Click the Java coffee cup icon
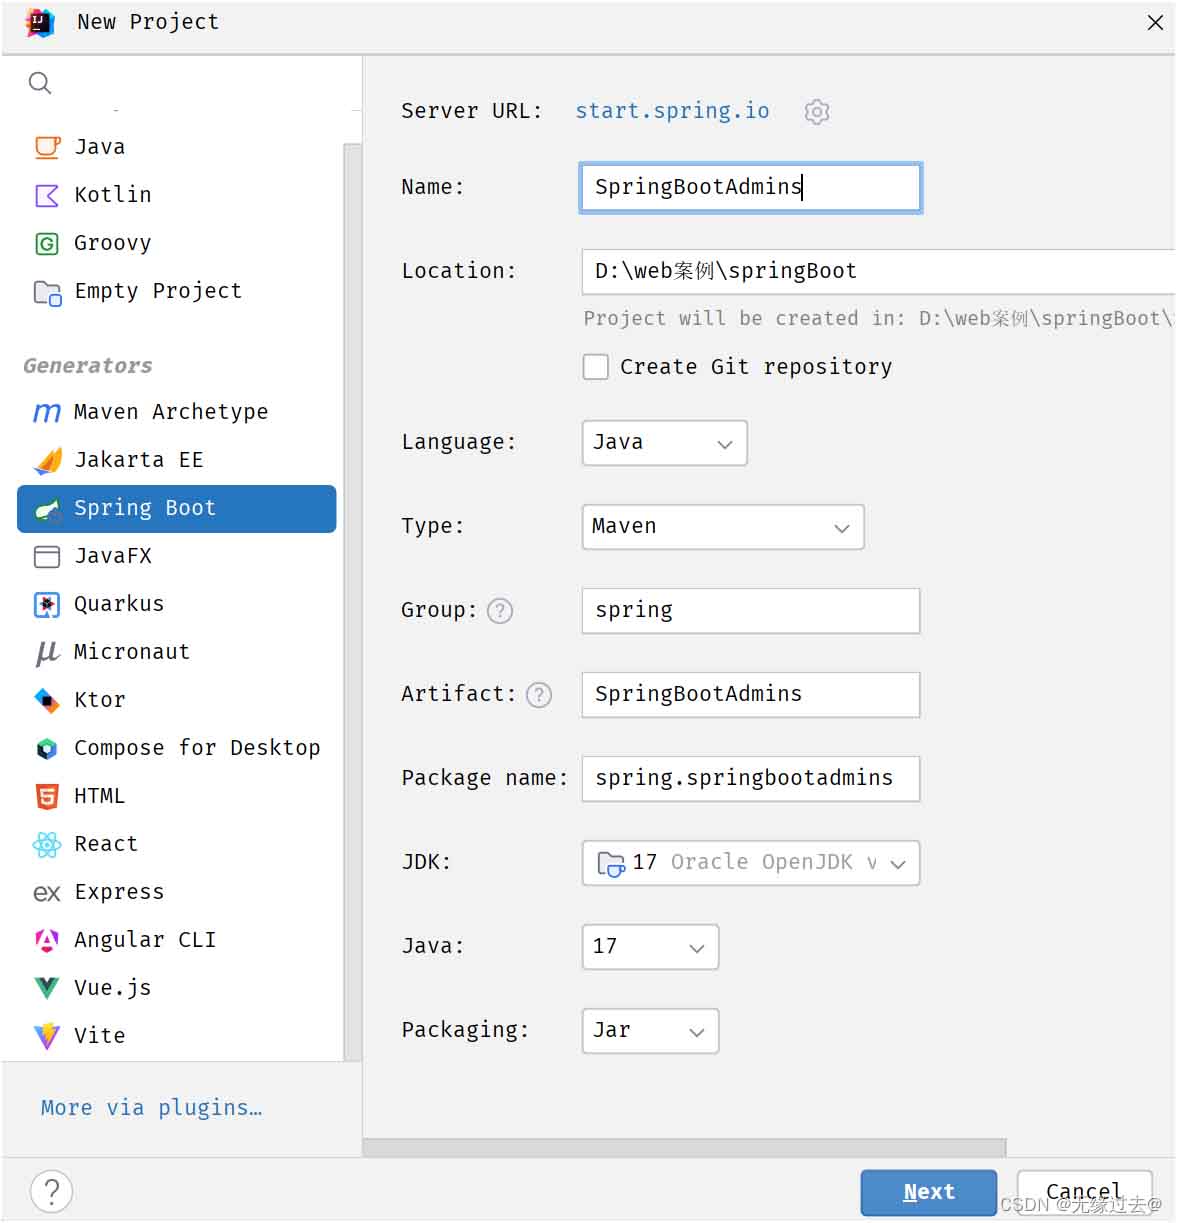The image size is (1177, 1223). click(x=47, y=147)
